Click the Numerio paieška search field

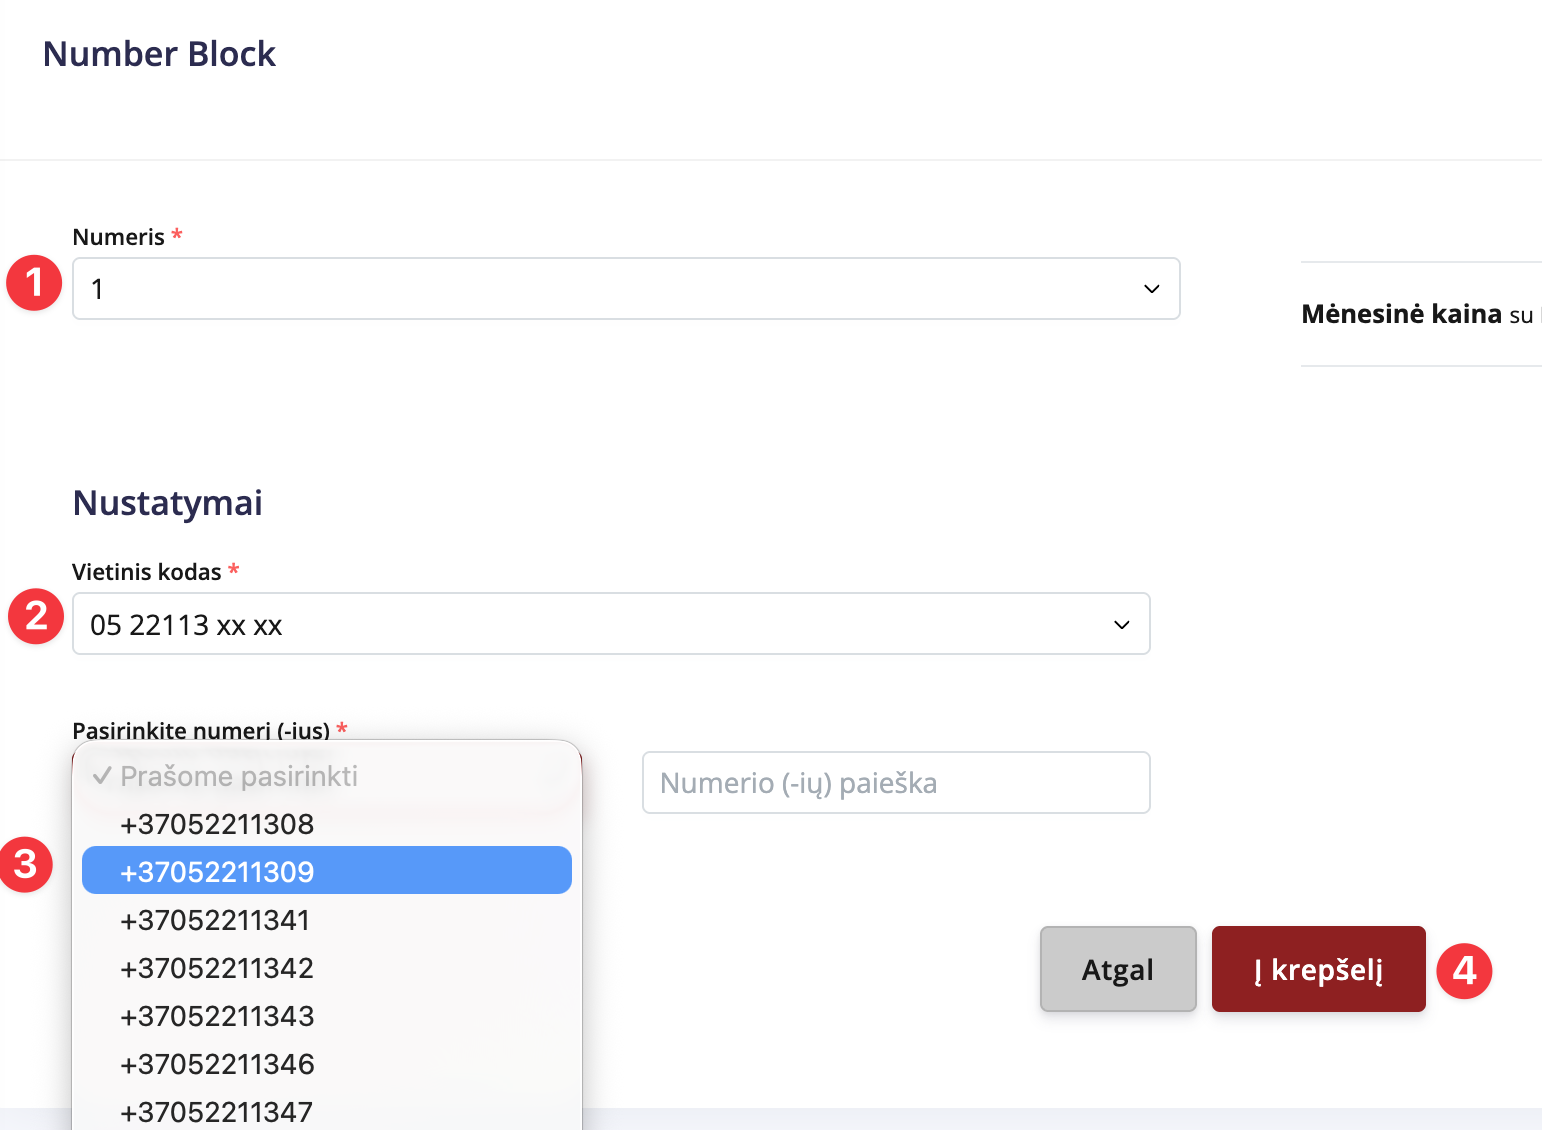(896, 783)
